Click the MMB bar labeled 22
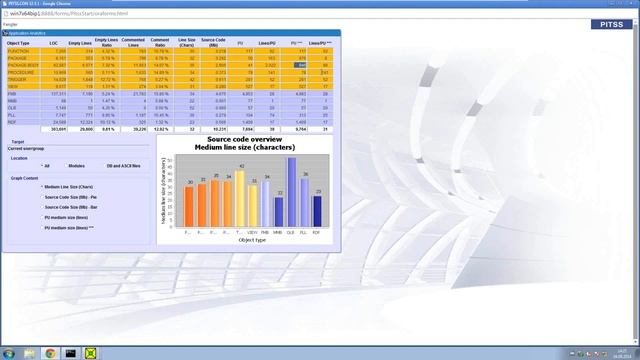The image size is (640, 360). [278, 212]
